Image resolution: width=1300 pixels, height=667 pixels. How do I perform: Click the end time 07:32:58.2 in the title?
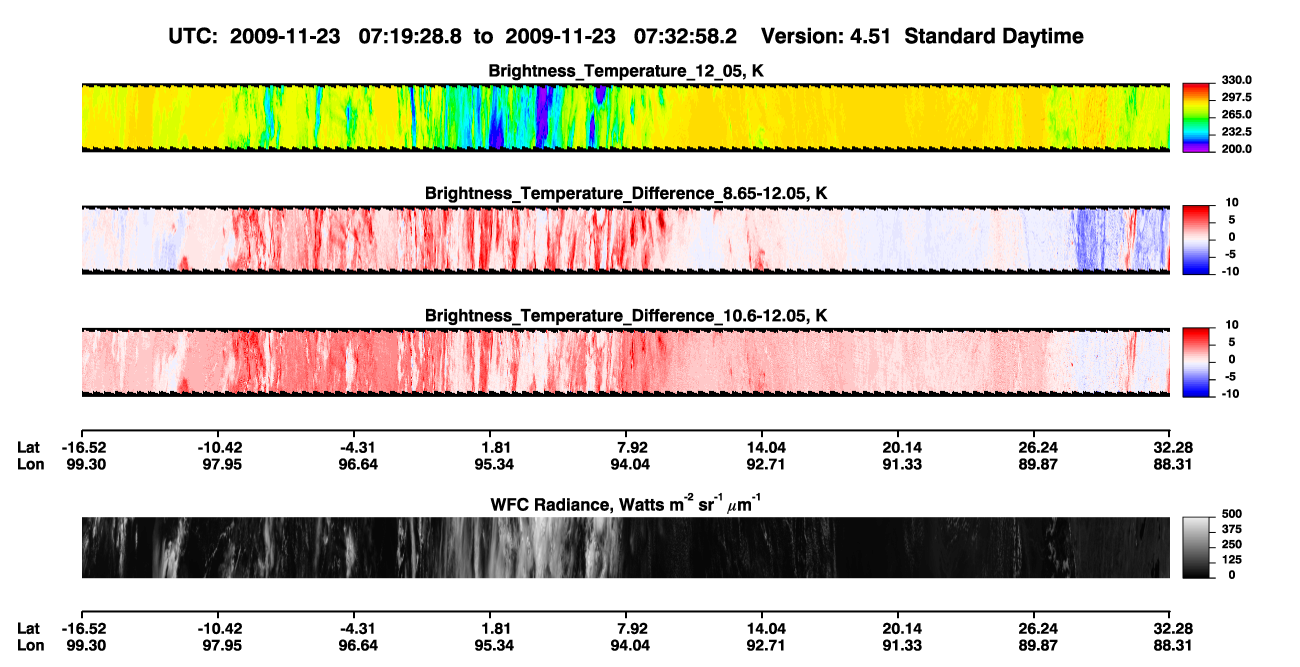point(686,36)
